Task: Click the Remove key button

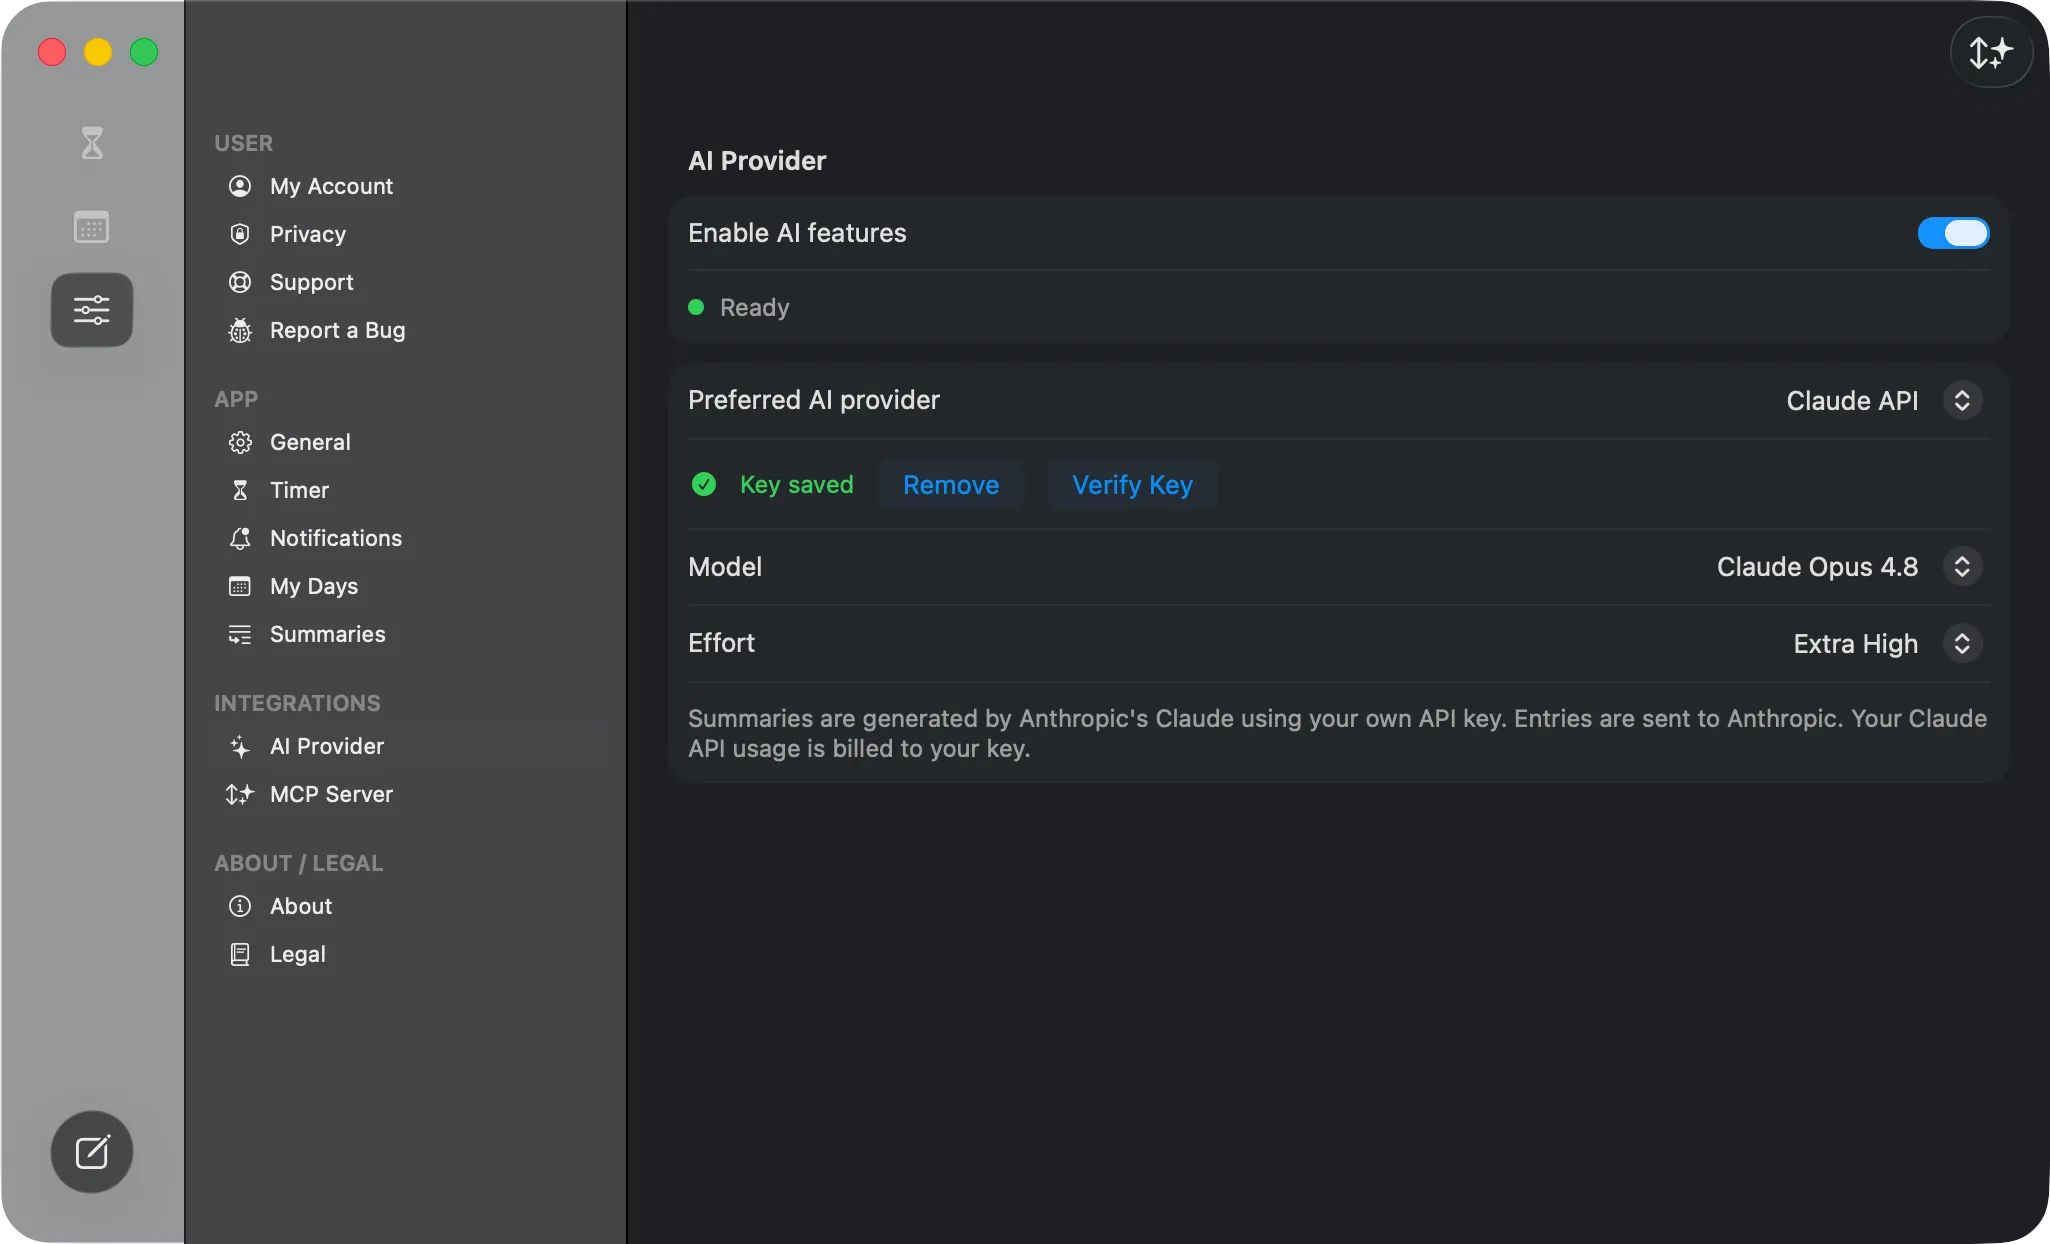Action: click(x=951, y=485)
